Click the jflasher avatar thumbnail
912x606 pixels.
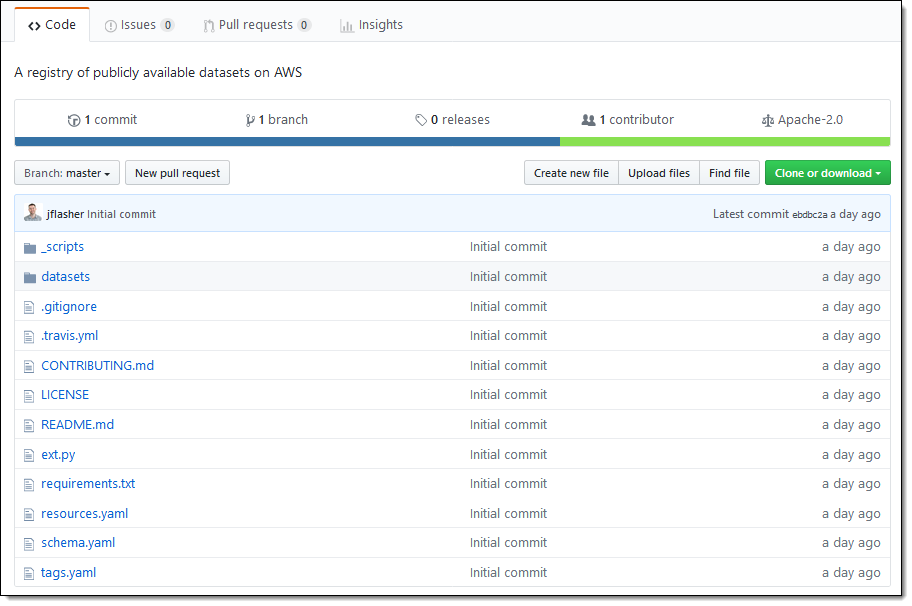coord(33,213)
